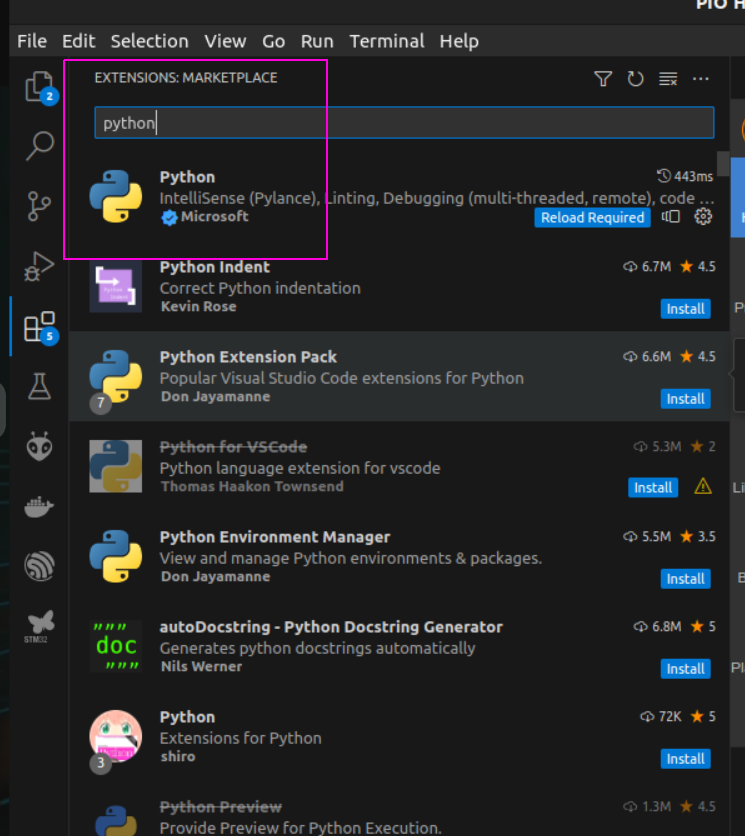Open the filter extensions funnel
Image resolution: width=745 pixels, height=836 pixels.
tap(603, 79)
